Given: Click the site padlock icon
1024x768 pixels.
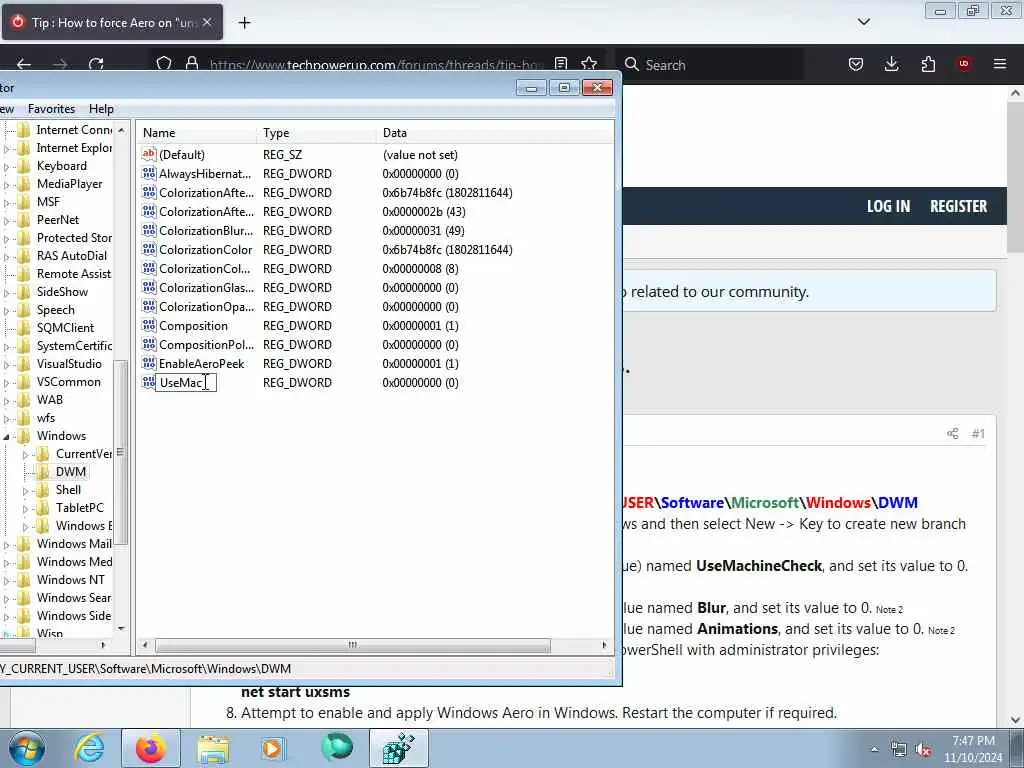Looking at the screenshot, I should 192,64.
